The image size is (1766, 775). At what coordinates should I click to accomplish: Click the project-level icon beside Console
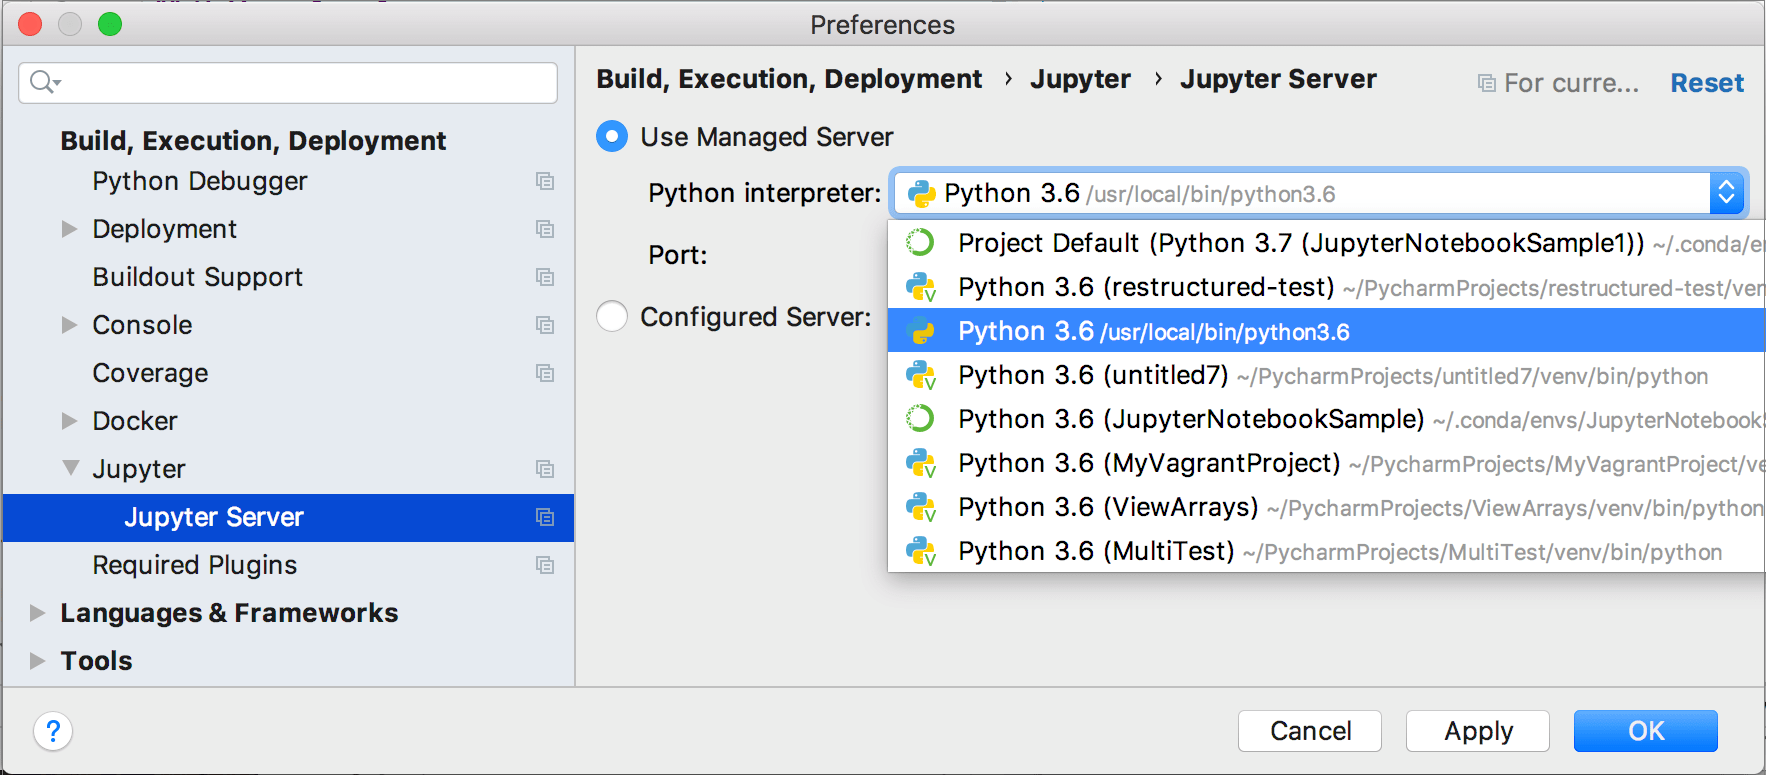(545, 325)
